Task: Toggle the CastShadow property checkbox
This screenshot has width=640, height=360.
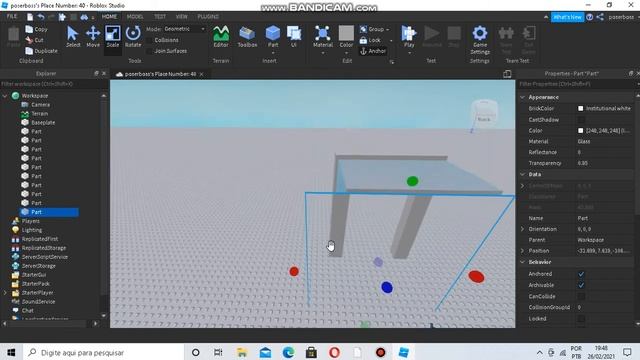Action: coord(581,120)
